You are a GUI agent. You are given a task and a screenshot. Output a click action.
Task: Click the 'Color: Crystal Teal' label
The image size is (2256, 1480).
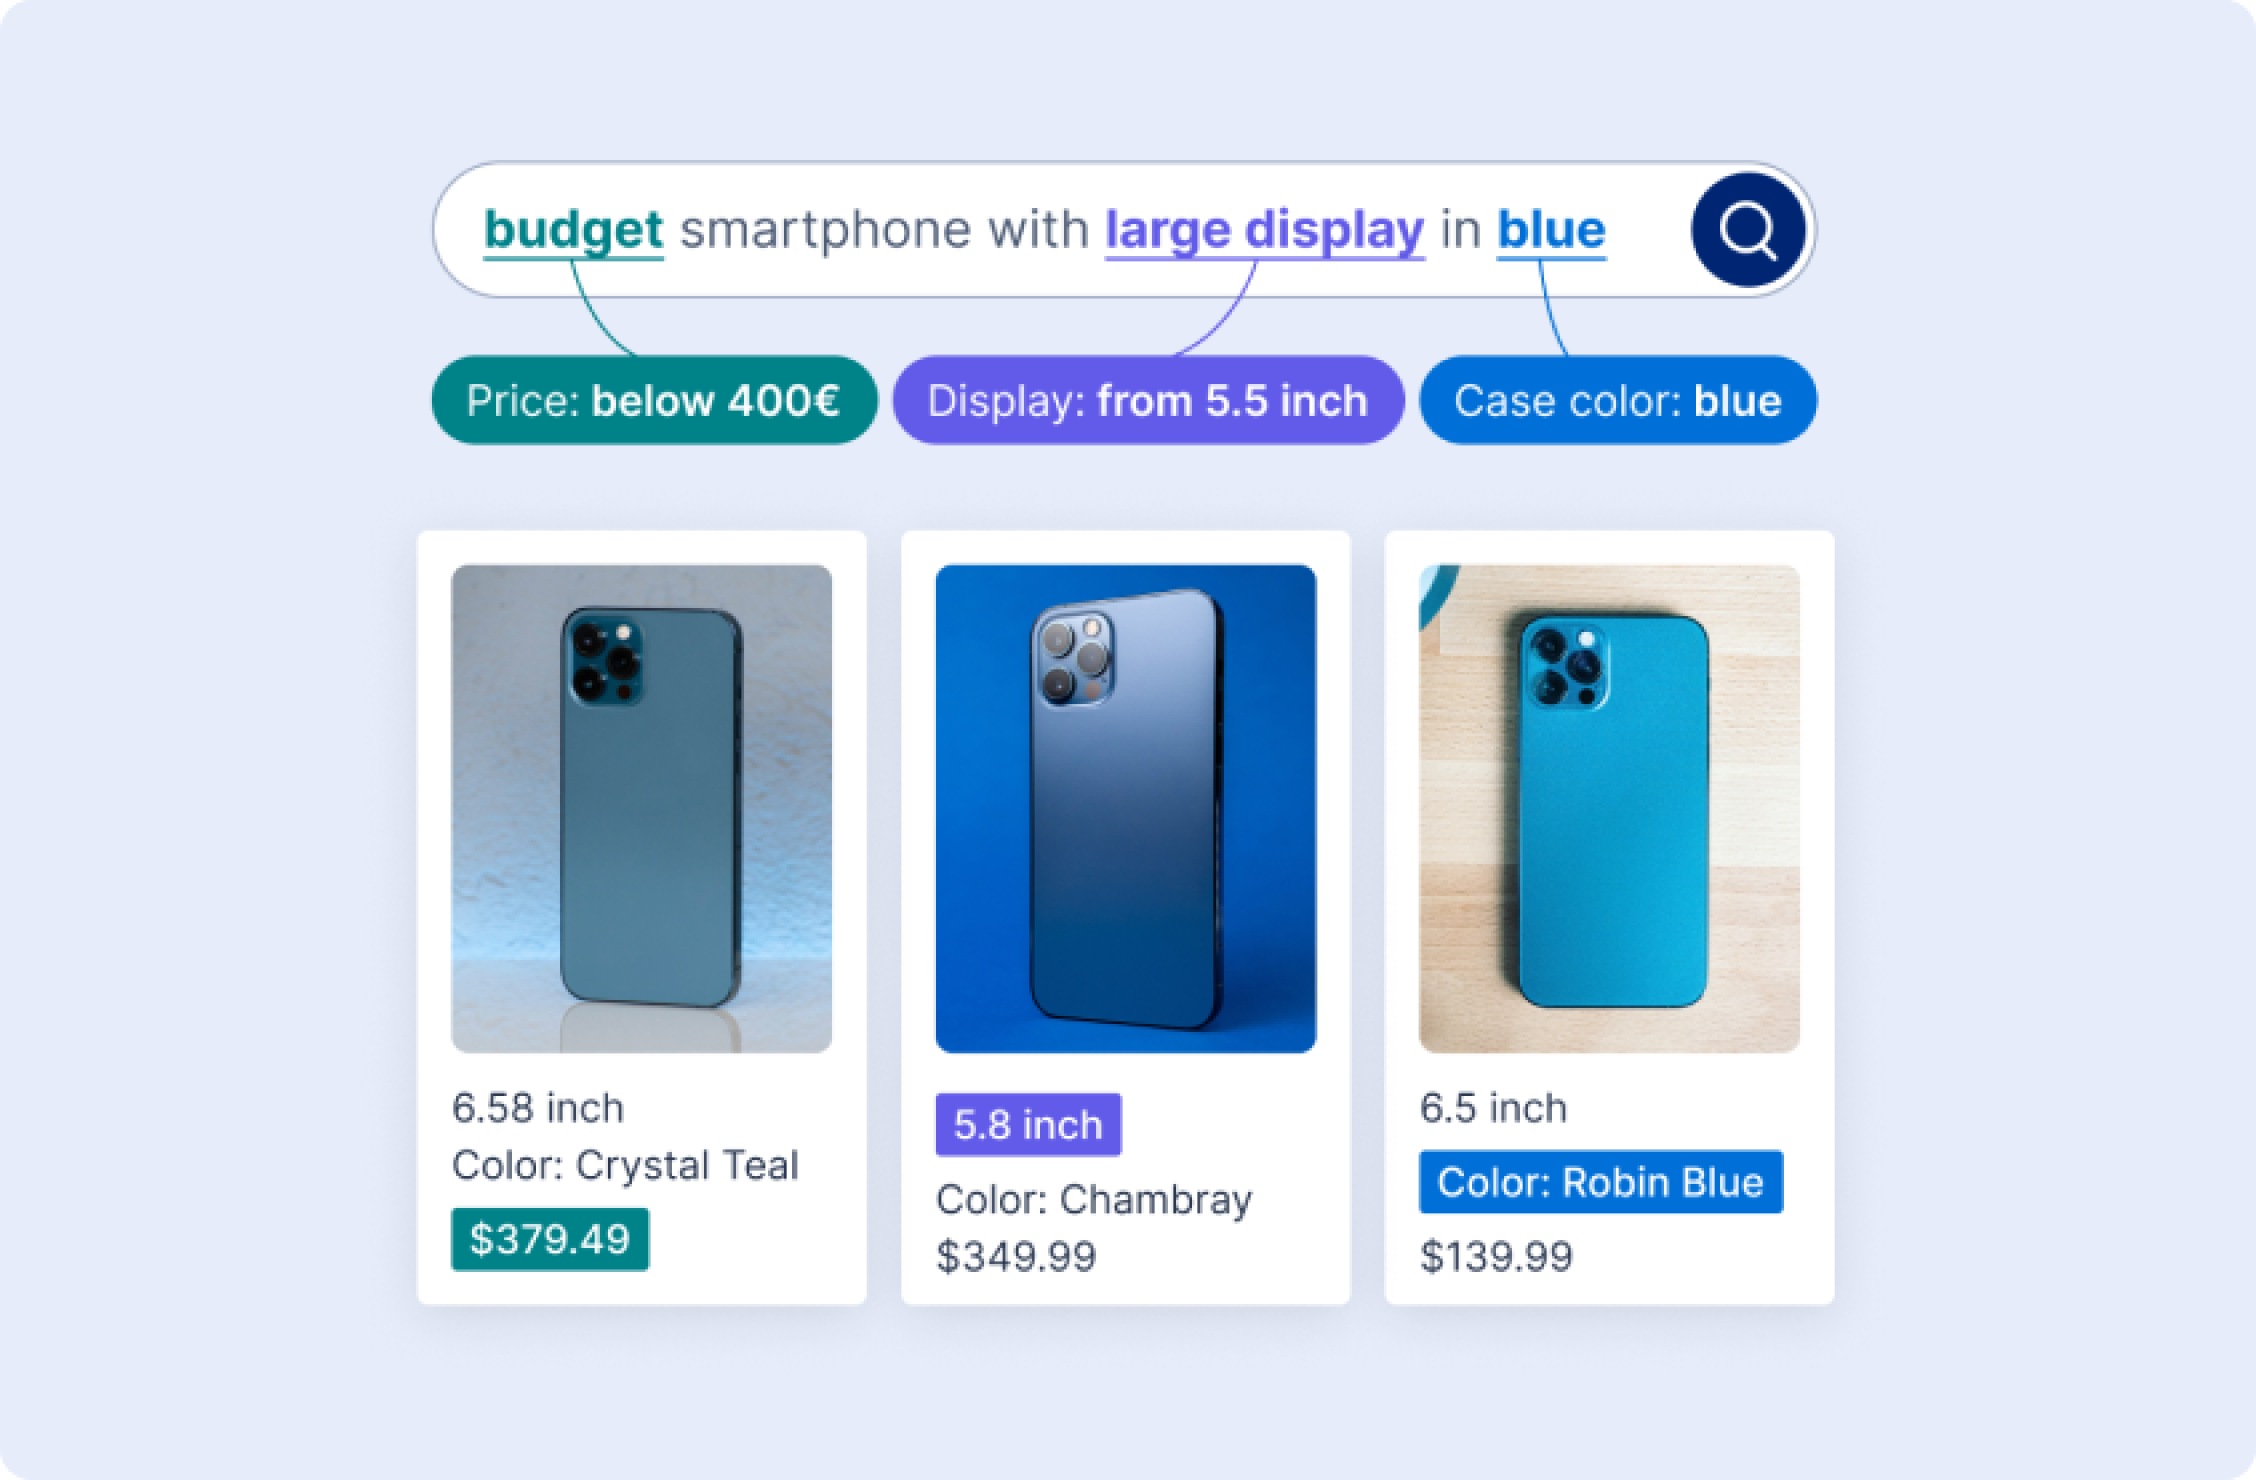click(x=625, y=1165)
